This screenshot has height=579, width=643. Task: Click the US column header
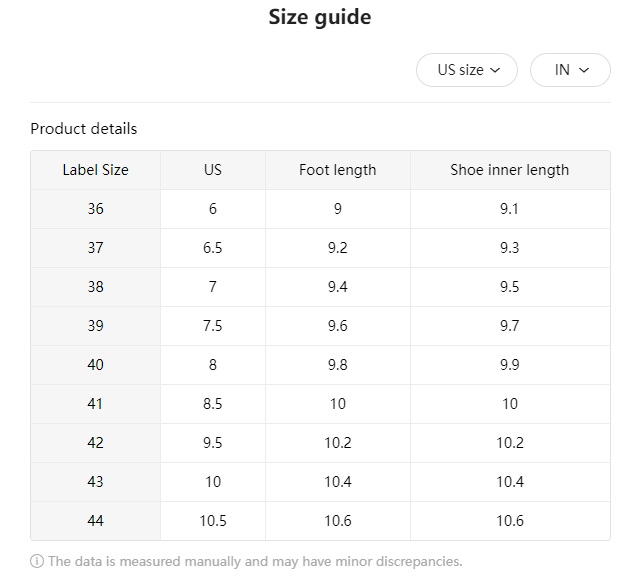coord(212,170)
